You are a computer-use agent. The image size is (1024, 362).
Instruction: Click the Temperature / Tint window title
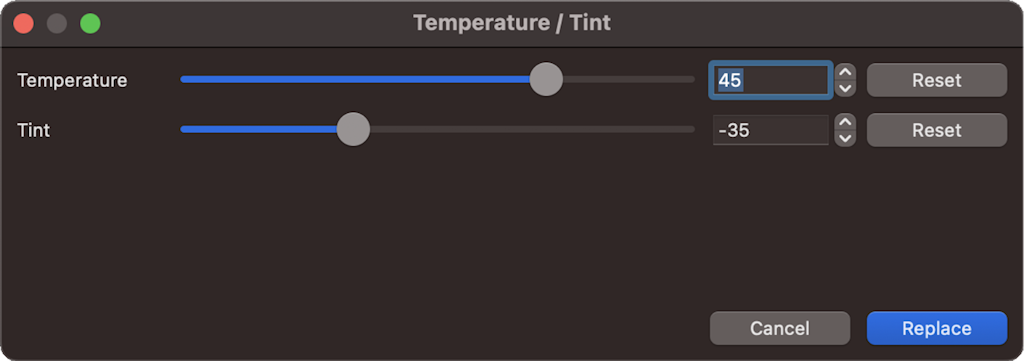pos(512,23)
